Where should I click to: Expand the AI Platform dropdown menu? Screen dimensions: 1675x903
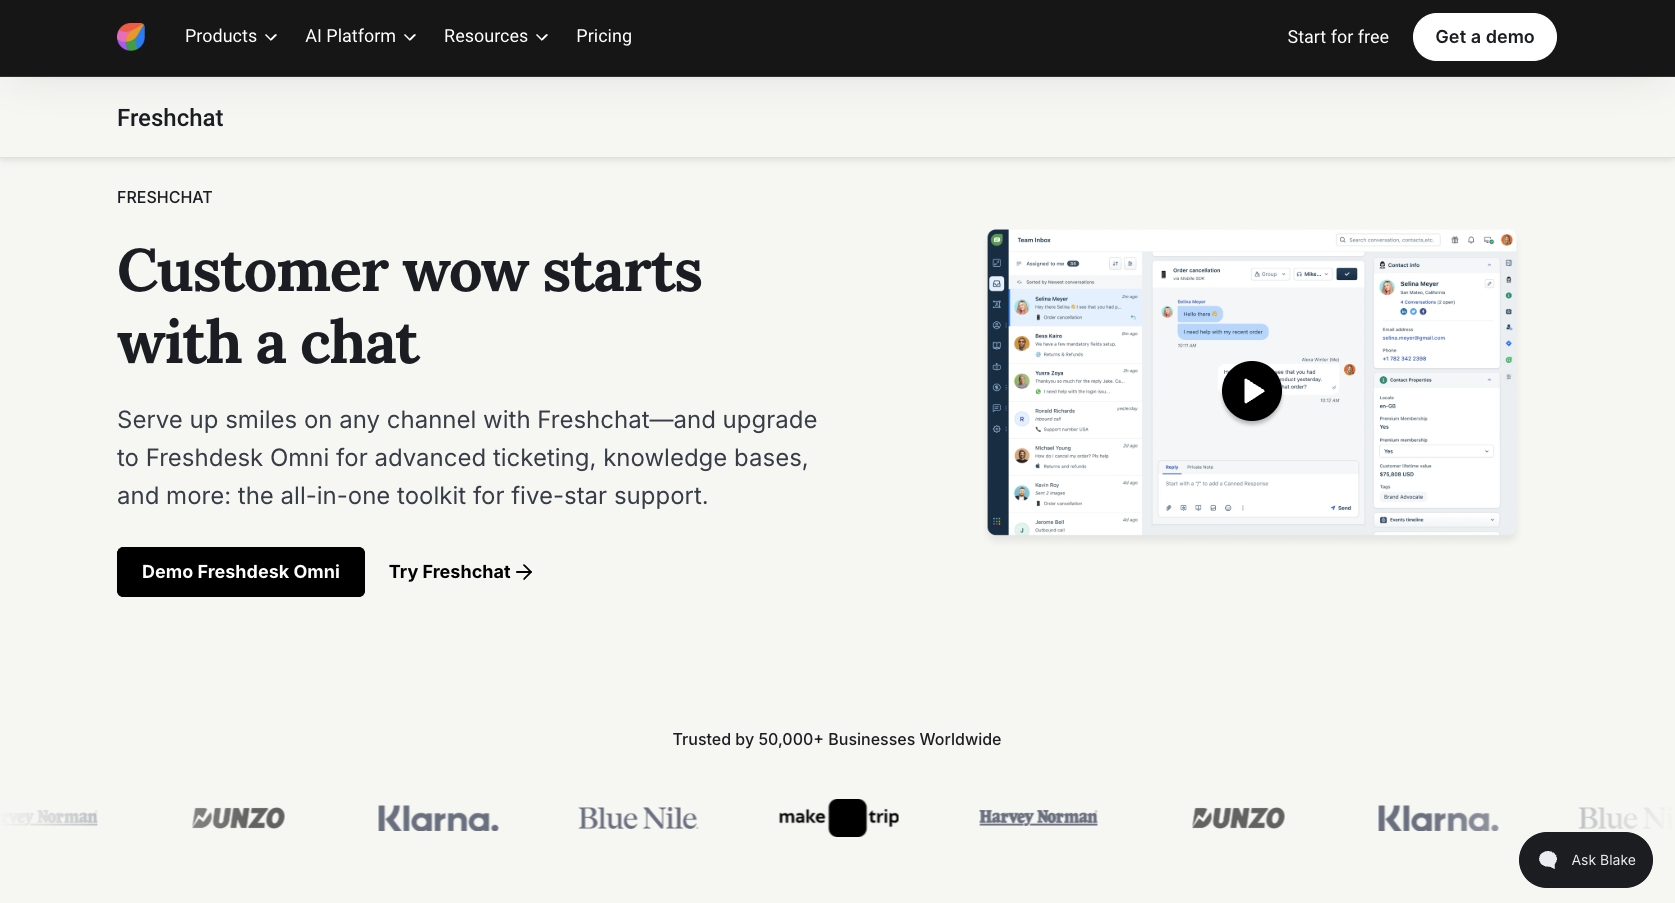pos(360,36)
